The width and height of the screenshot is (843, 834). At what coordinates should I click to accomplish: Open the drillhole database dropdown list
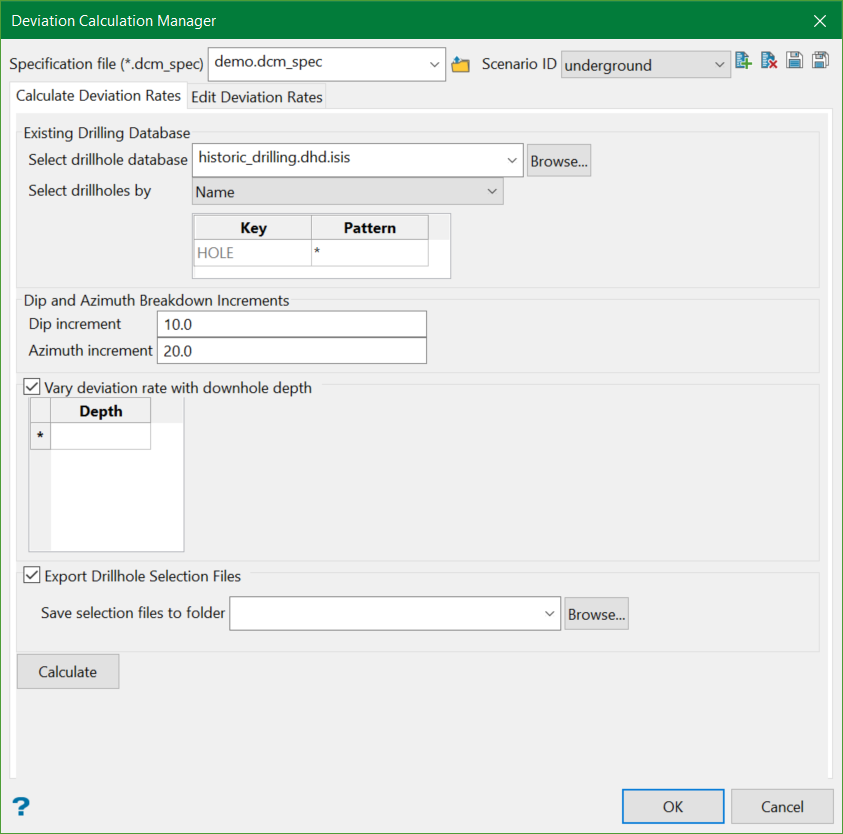click(512, 160)
